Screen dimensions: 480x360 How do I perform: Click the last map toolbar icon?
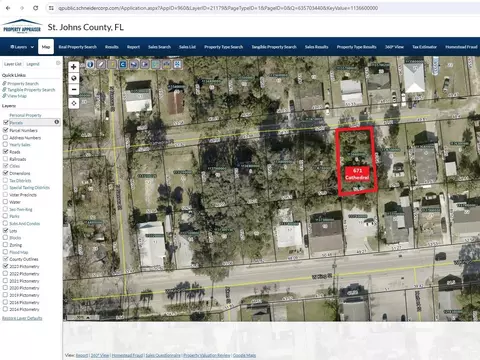tap(178, 64)
